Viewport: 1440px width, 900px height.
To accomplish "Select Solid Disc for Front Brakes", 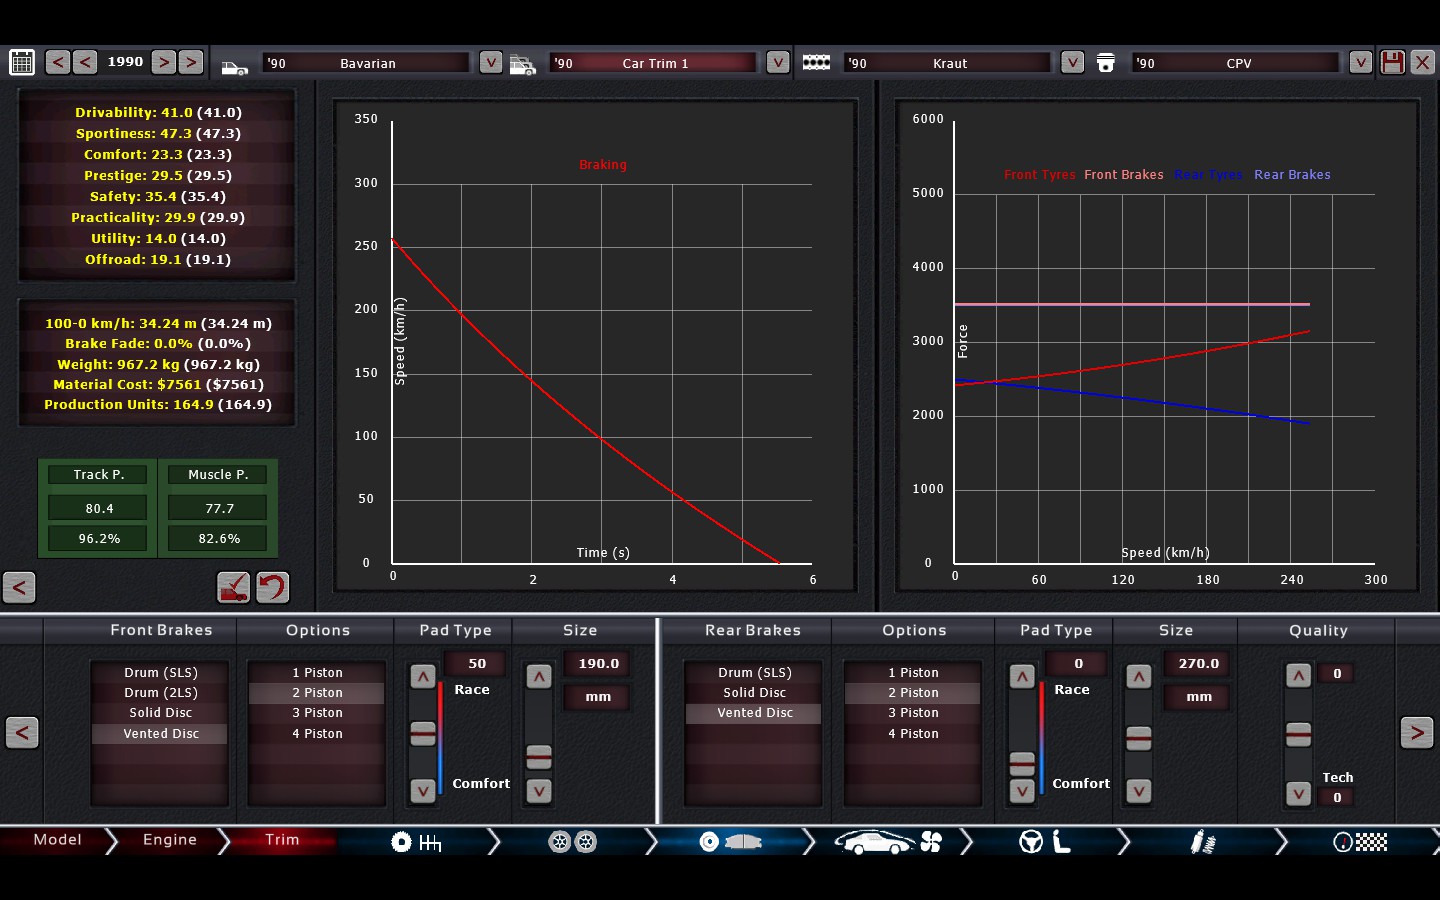I will [x=160, y=713].
